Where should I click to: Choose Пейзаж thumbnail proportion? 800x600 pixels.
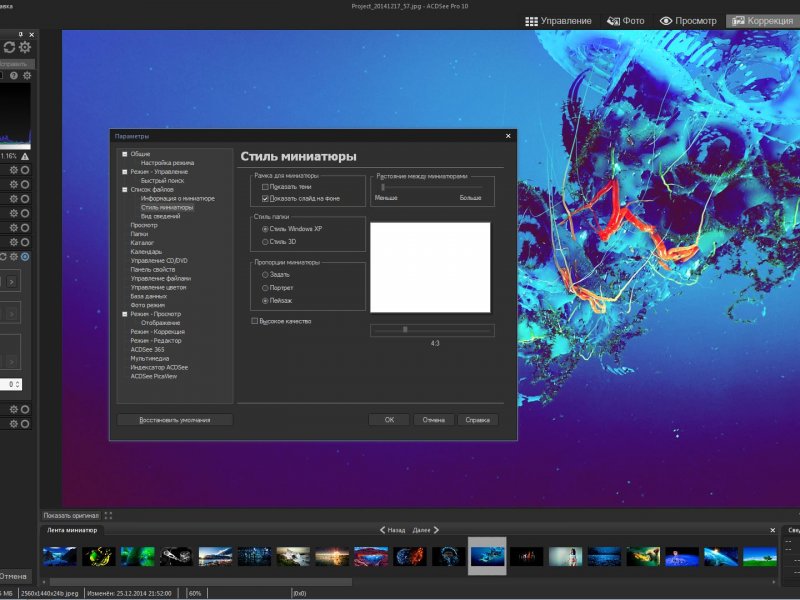coord(265,301)
